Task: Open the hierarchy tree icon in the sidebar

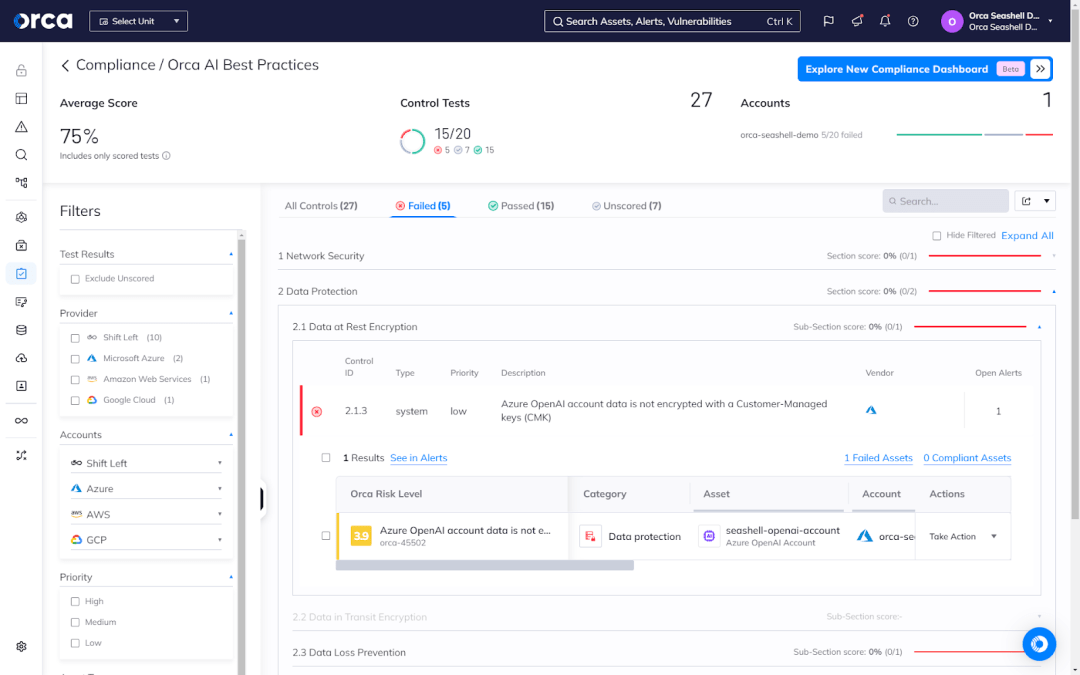Action: tap(21, 183)
